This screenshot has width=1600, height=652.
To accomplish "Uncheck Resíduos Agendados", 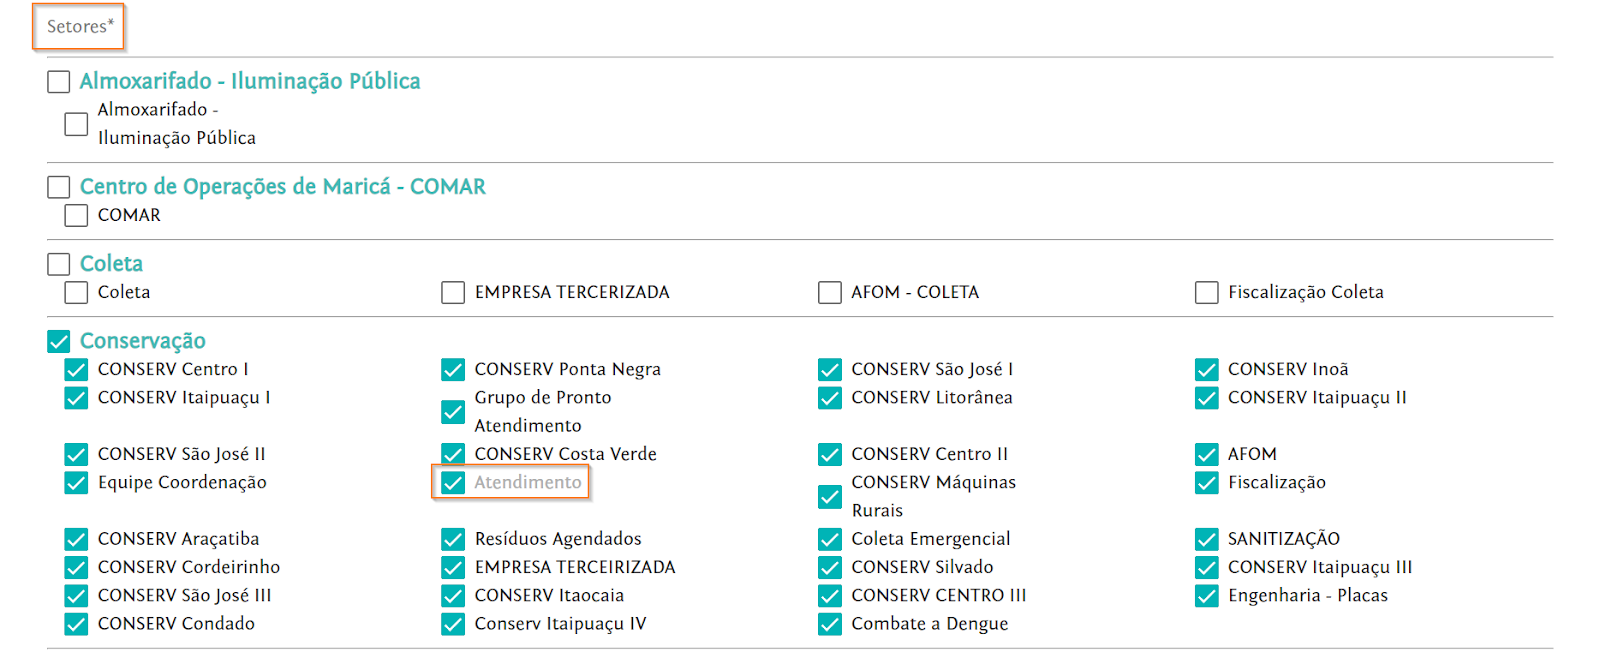I will pos(453,540).
